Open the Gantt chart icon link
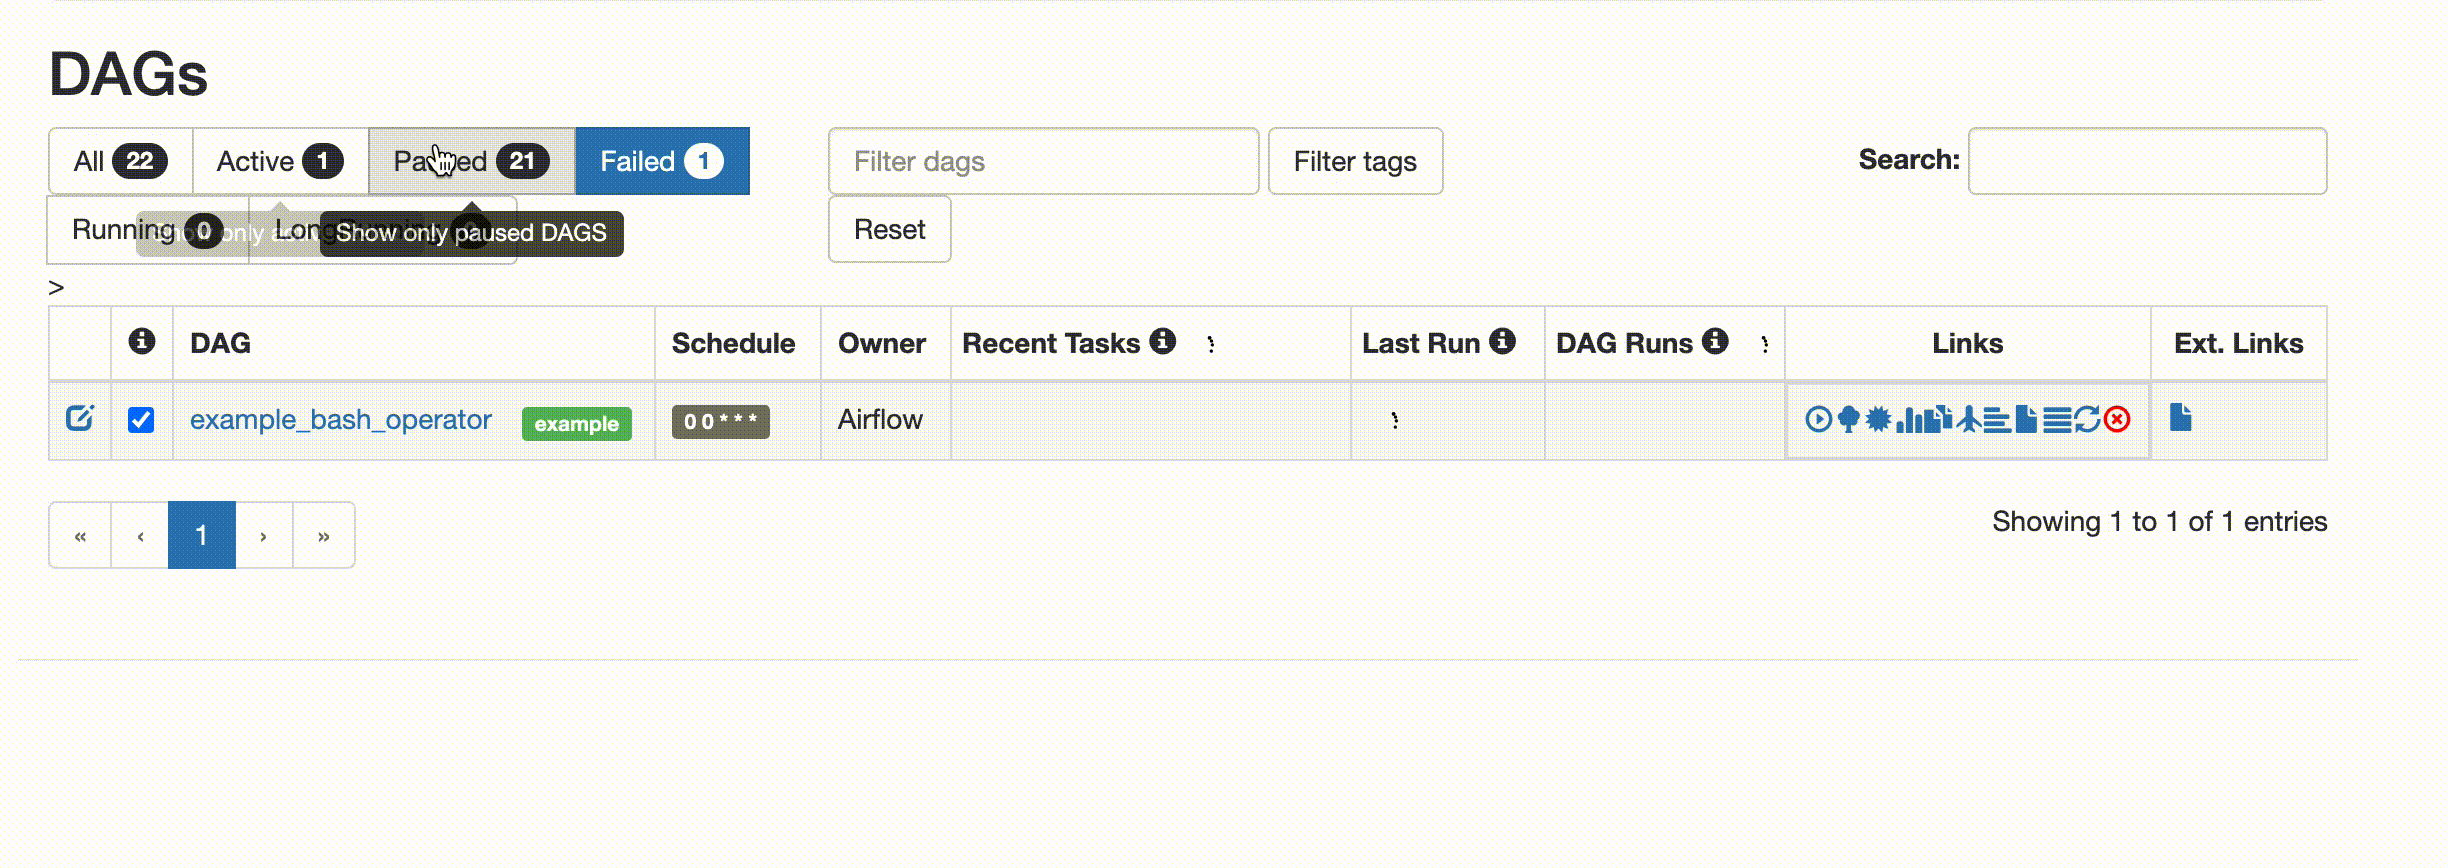This screenshot has width=2448, height=868. [1997, 420]
